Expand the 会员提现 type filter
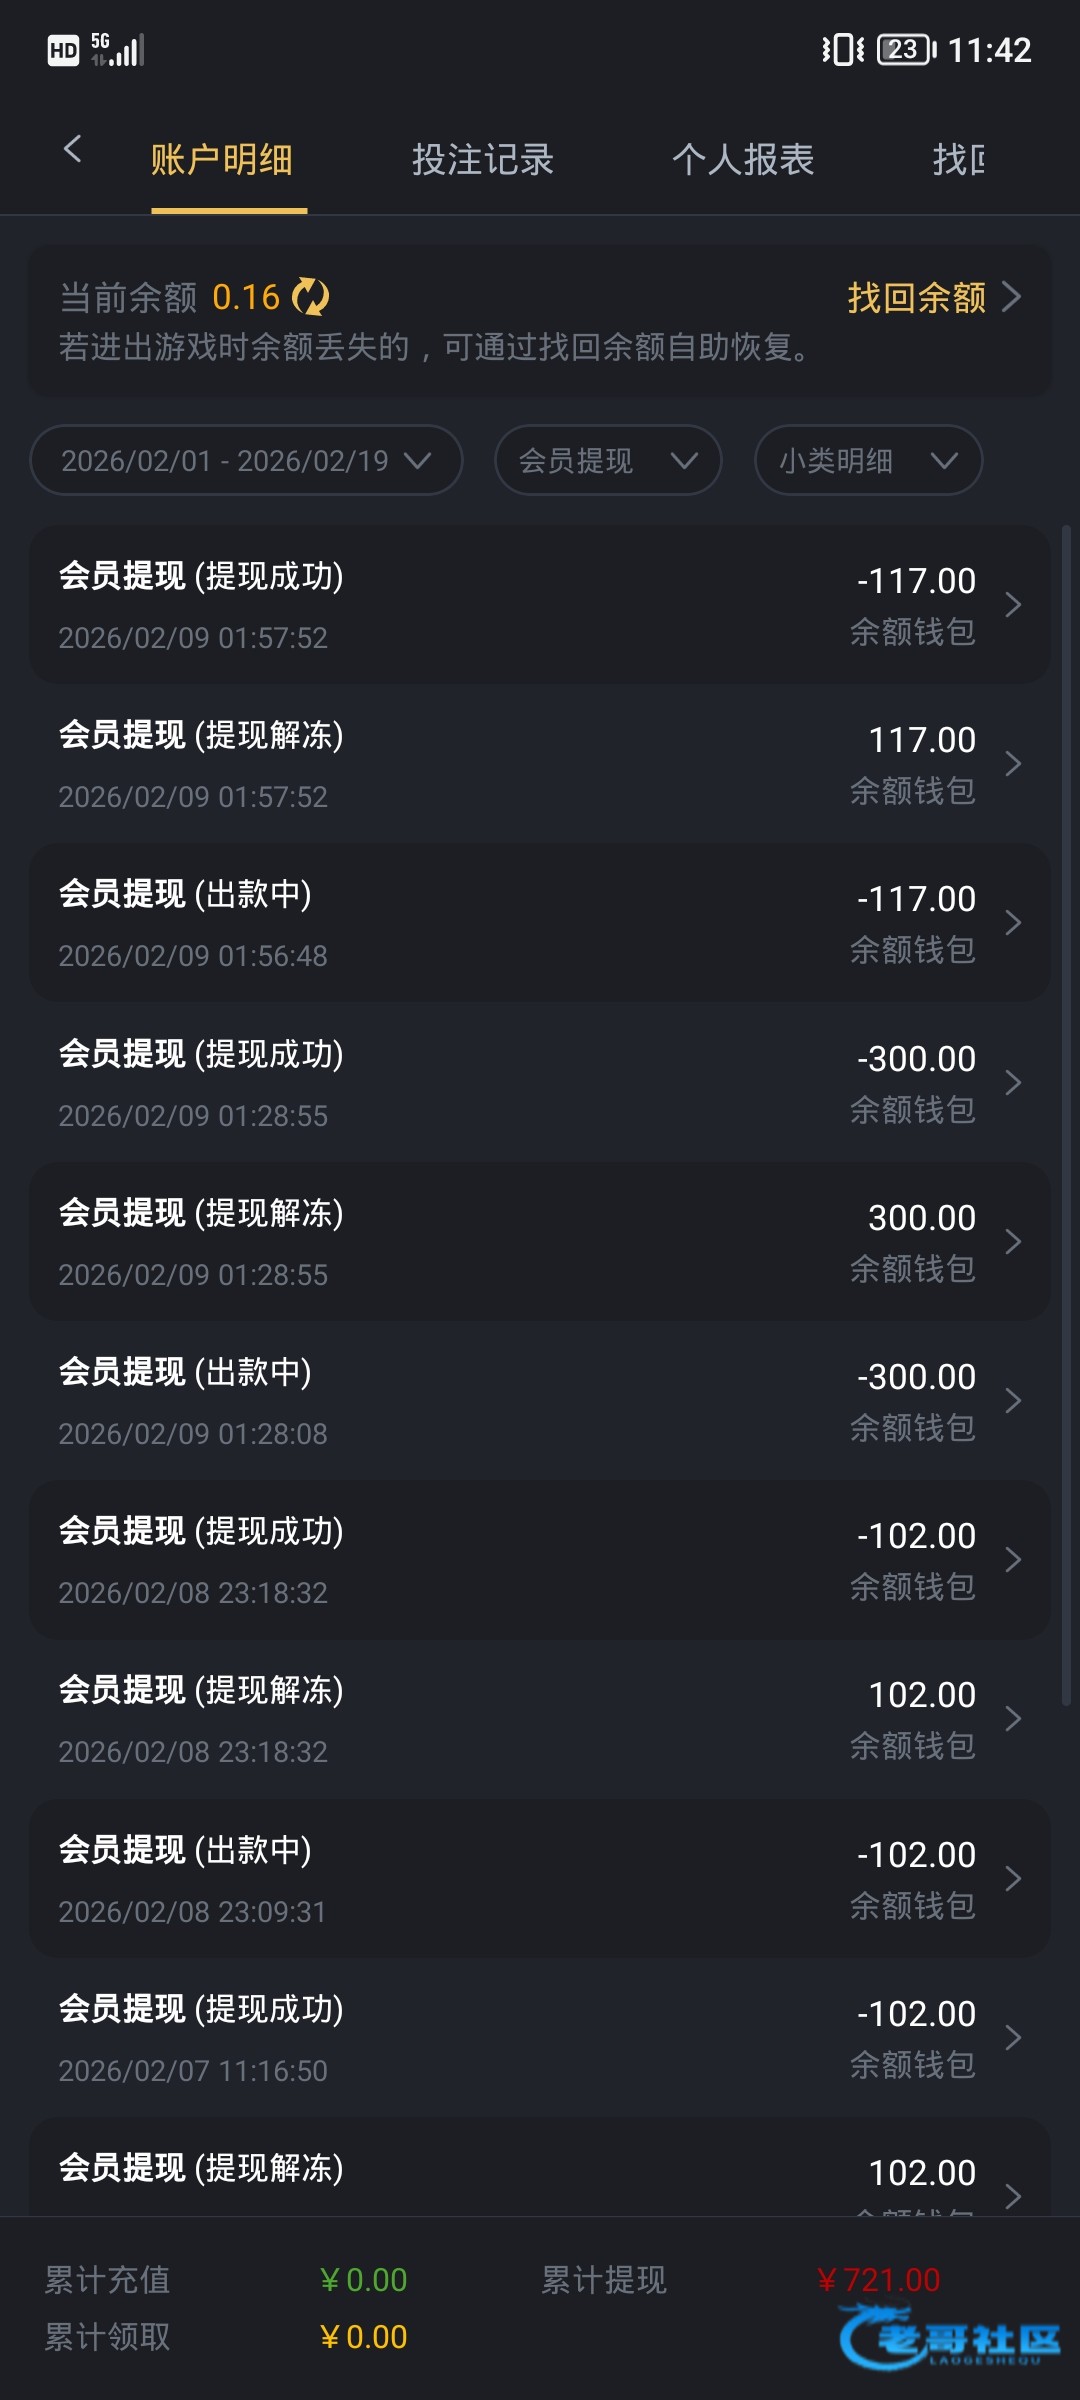This screenshot has width=1080, height=2400. tap(608, 460)
